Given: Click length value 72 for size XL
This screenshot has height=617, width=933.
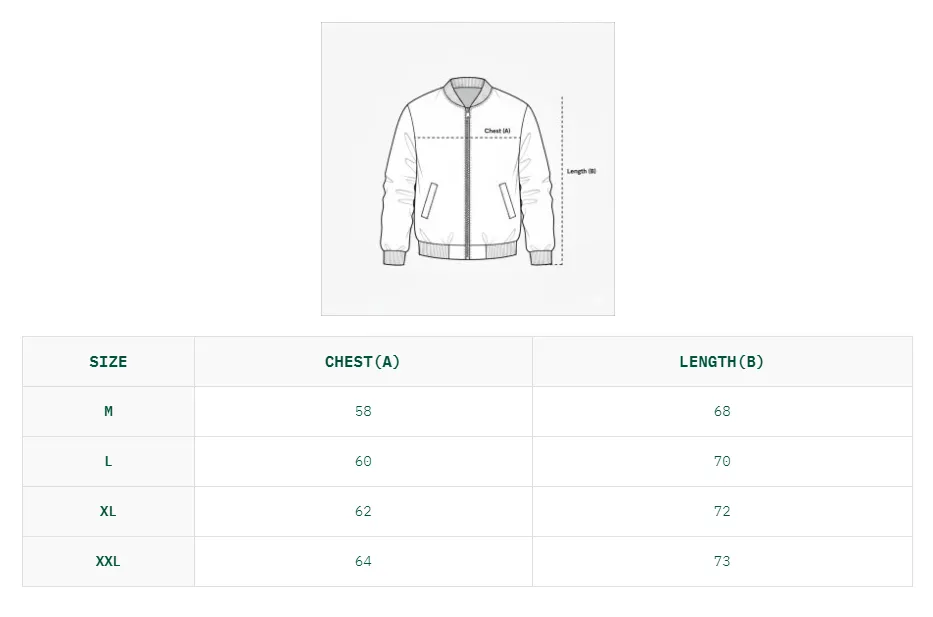Looking at the screenshot, I should tap(722, 511).
